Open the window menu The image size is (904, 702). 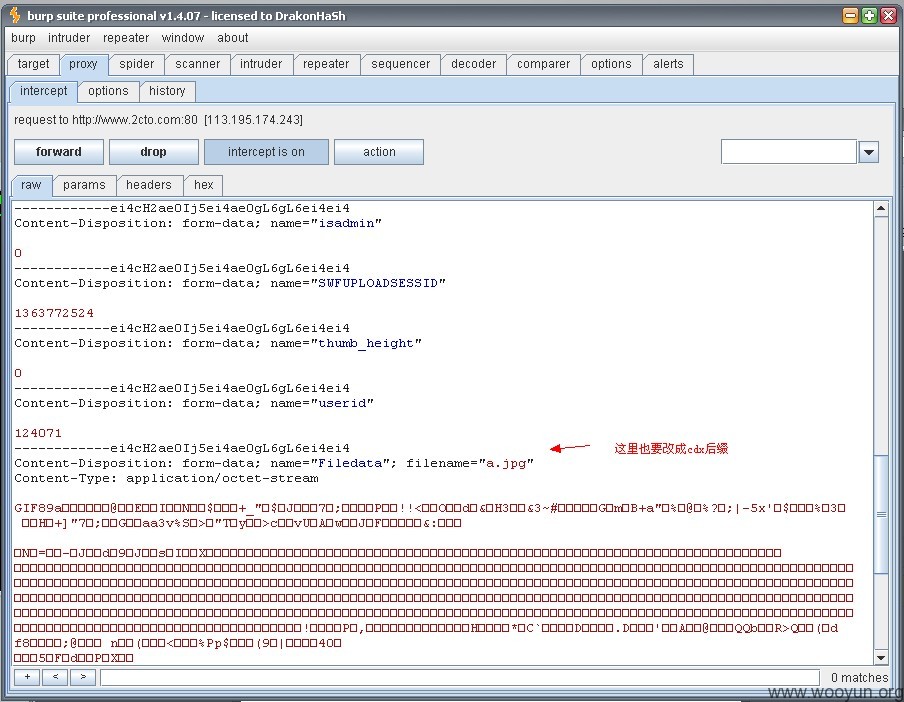tap(183, 38)
